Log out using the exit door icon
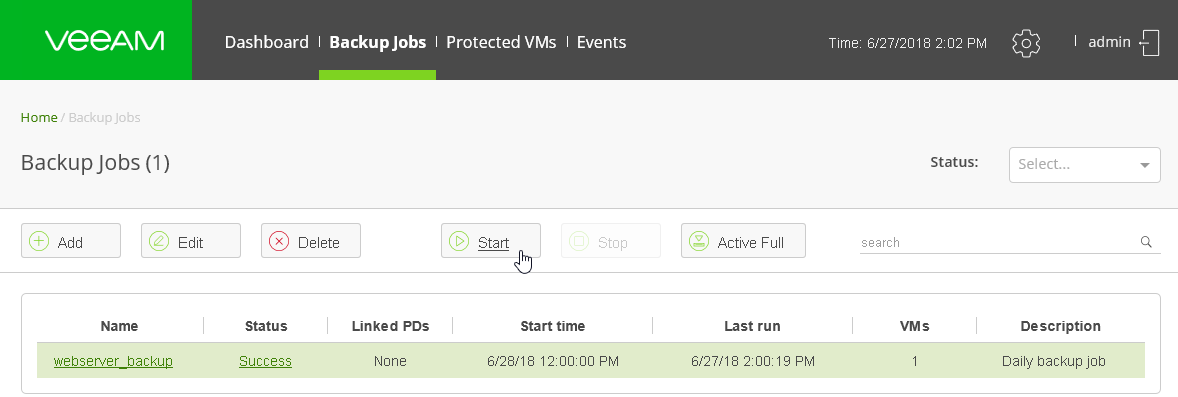The image size is (1178, 397). (x=1149, y=43)
